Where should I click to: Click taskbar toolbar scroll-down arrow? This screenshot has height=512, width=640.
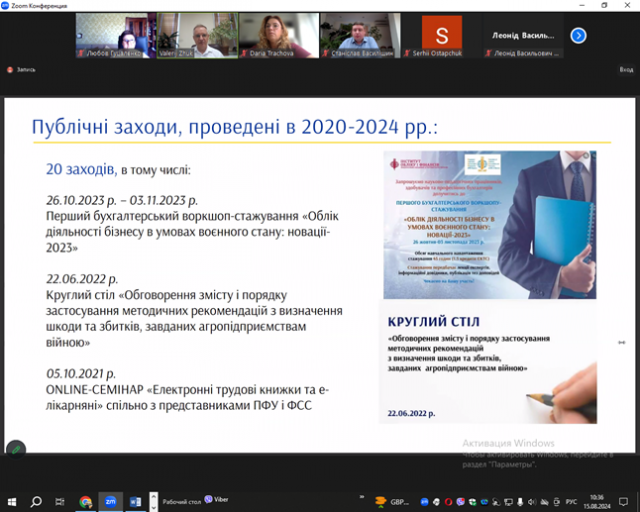pyautogui.click(x=153, y=507)
